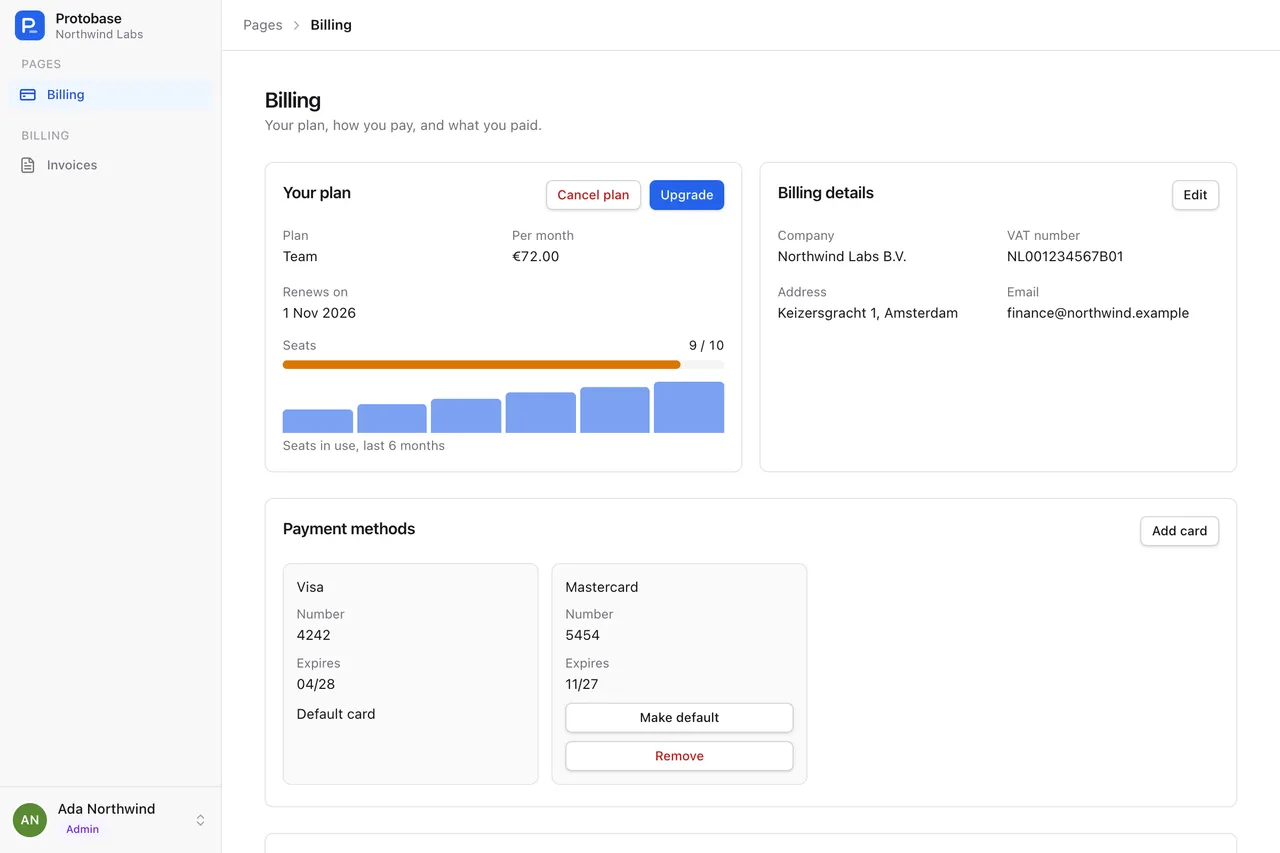The height and width of the screenshot is (853, 1280).
Task: Click the Protobase logo icon
Action: click(x=30, y=25)
